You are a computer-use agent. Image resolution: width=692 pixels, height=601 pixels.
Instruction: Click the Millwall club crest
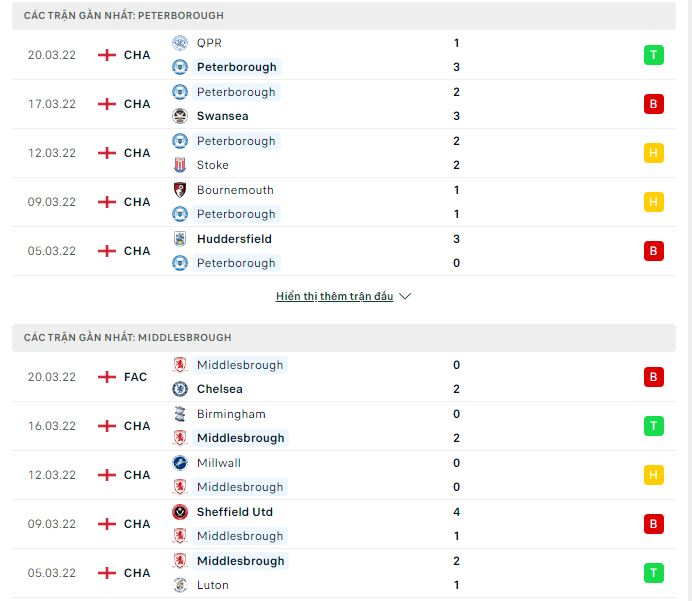[x=180, y=463]
